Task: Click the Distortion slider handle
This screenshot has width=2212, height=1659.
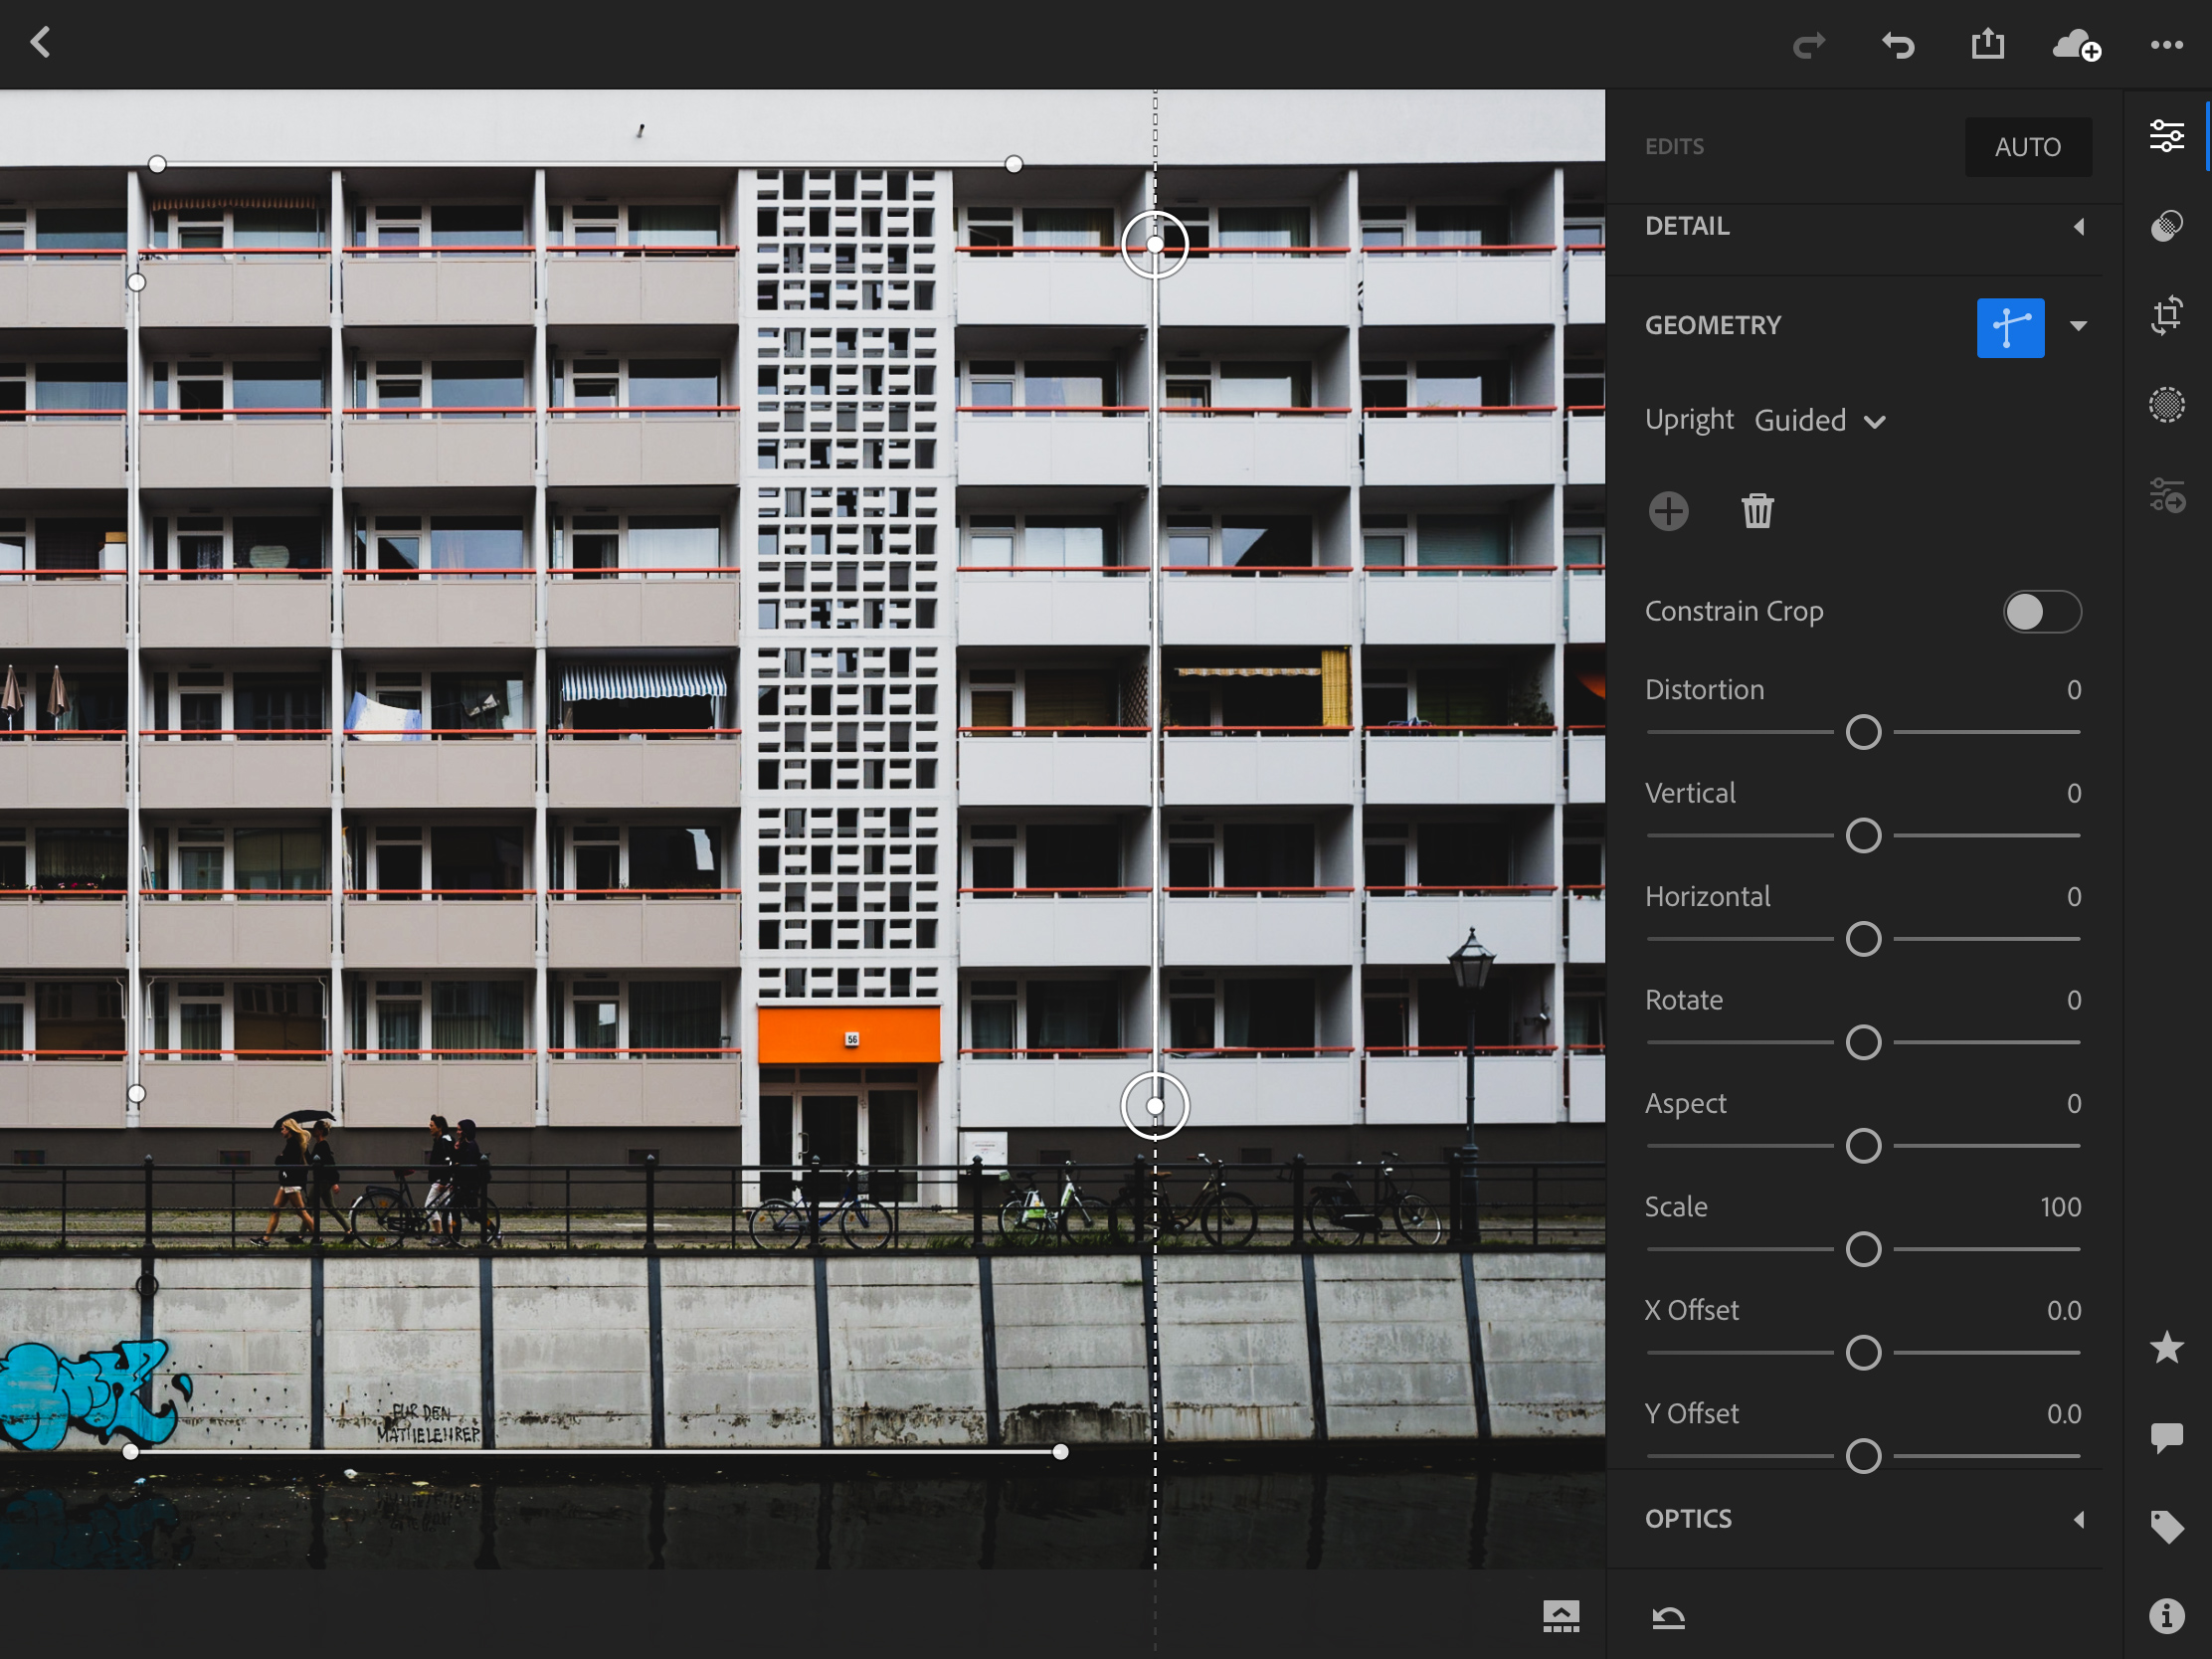Action: 1863,732
